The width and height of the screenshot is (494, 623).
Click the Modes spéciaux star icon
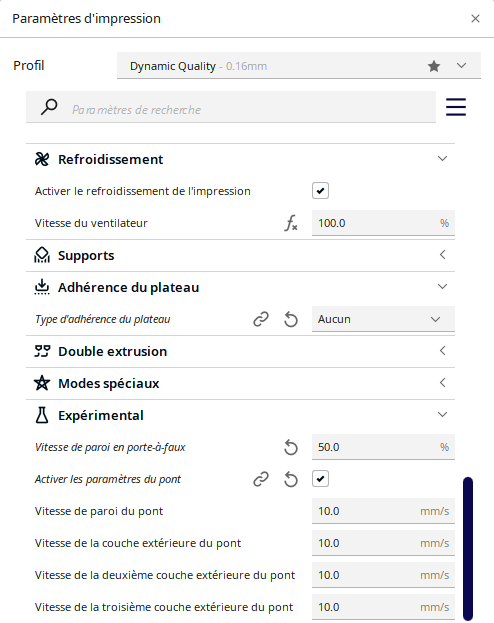(42, 383)
